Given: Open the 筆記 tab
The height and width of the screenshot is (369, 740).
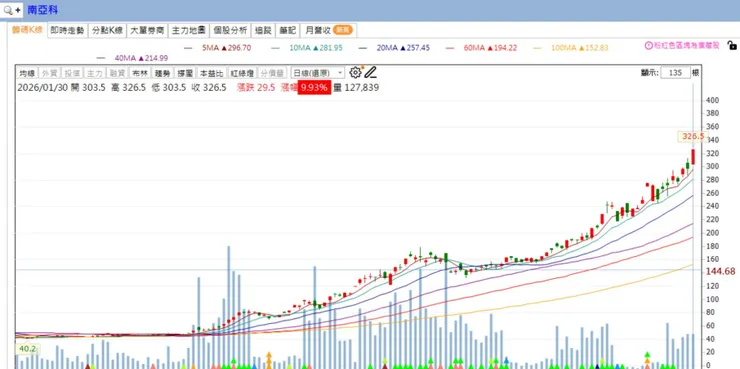Looking at the screenshot, I should tap(287, 31).
